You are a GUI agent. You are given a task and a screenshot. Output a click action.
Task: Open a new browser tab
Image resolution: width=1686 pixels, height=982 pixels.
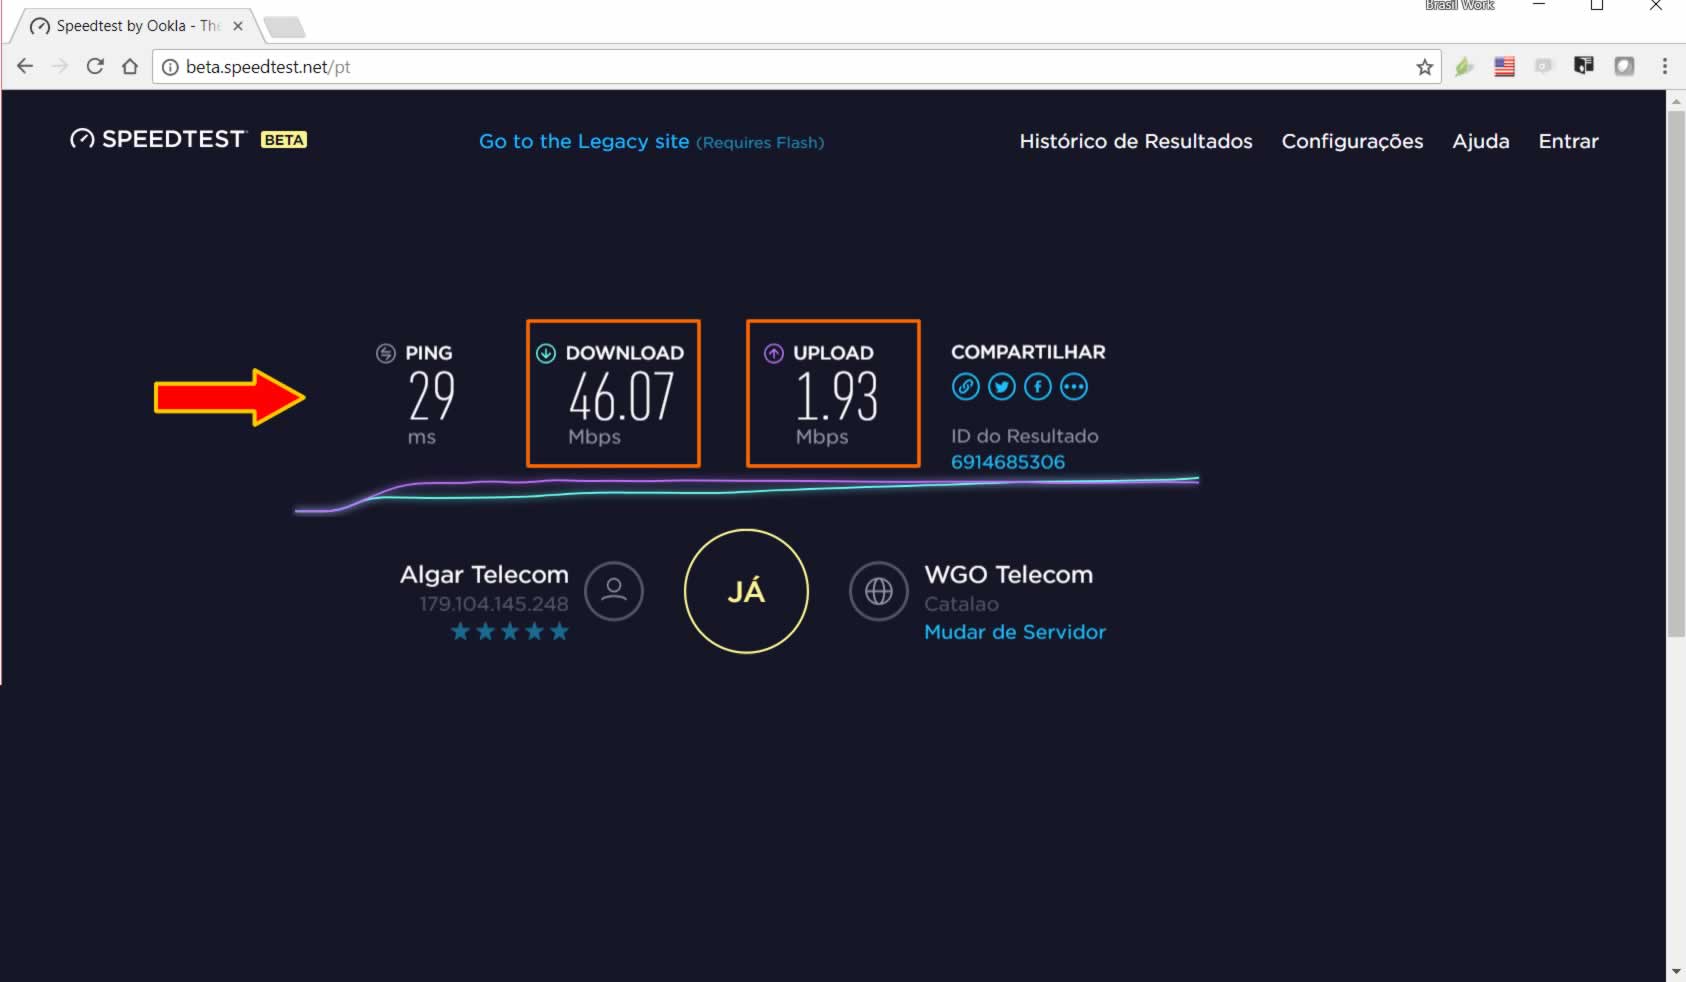(284, 27)
